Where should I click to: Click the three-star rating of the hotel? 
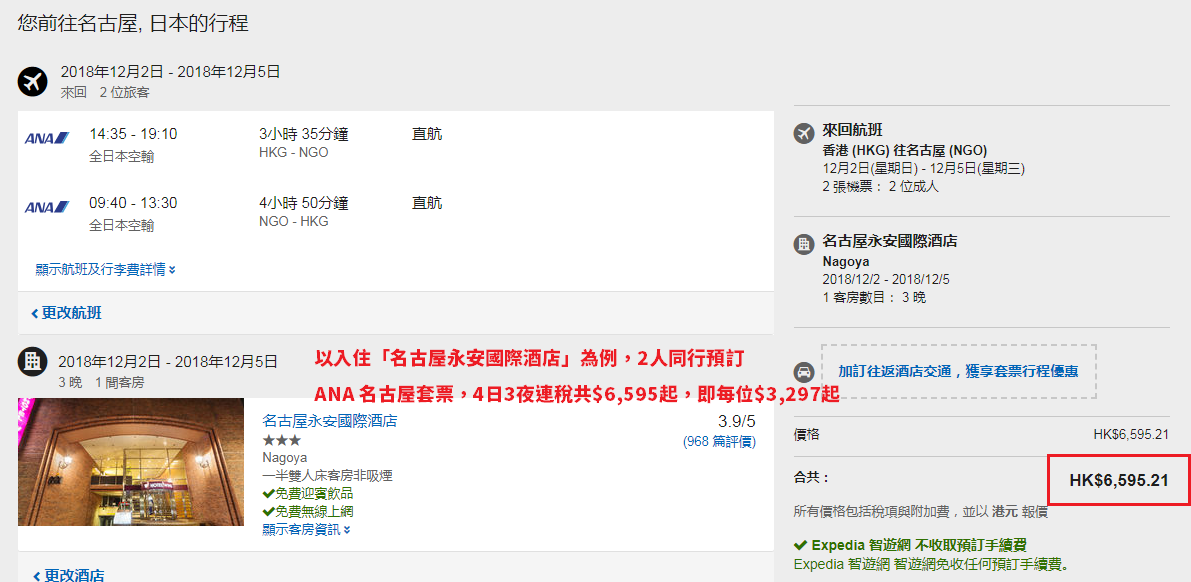click(281, 441)
